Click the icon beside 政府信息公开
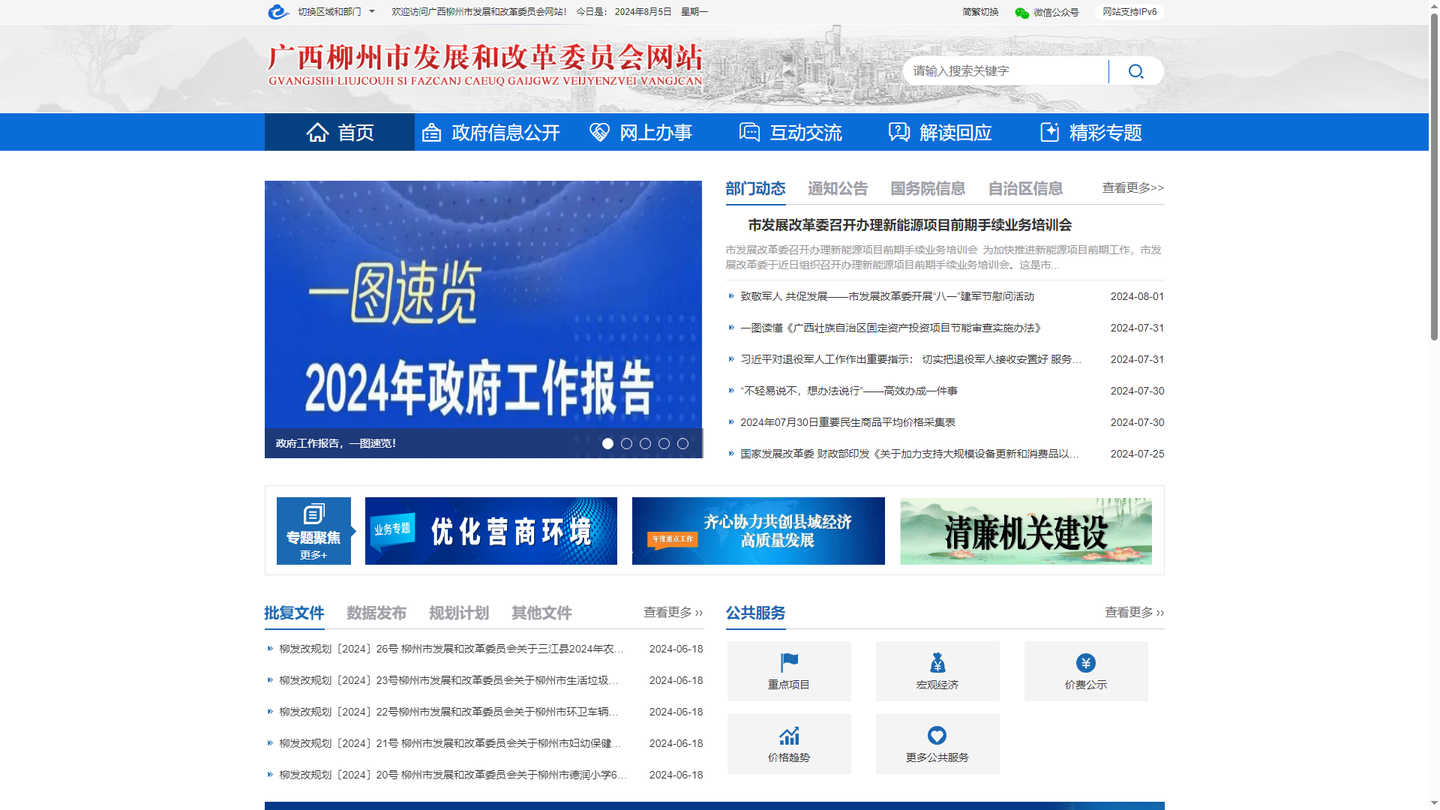Image resolution: width=1440 pixels, height=810 pixels. click(x=432, y=132)
